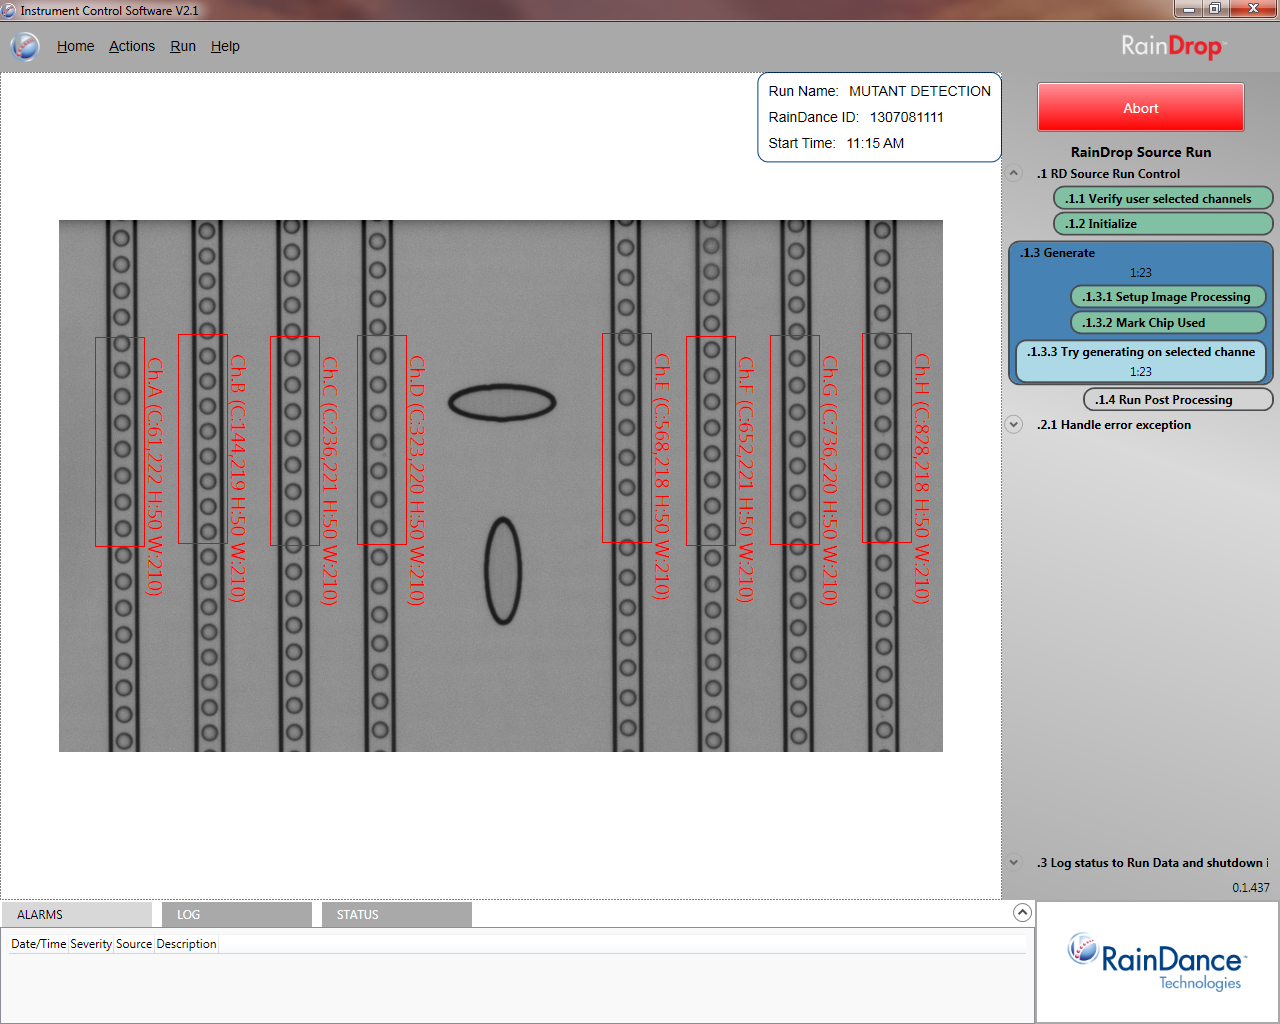Click the Ch.B channel label in the image
Image resolution: width=1280 pixels, height=1024 pixels.
238,478
